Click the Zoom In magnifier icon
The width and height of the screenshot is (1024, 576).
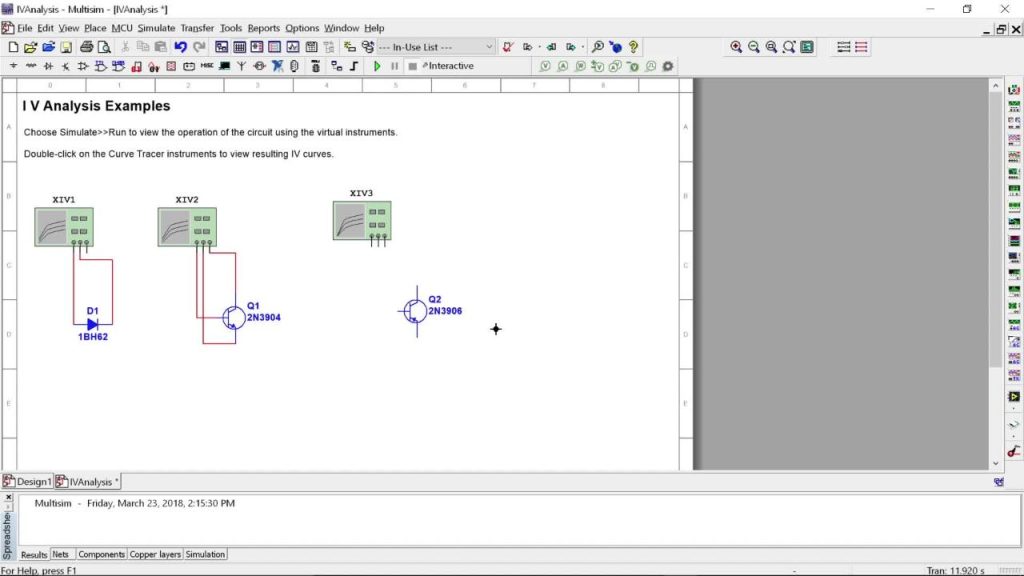tap(736, 47)
